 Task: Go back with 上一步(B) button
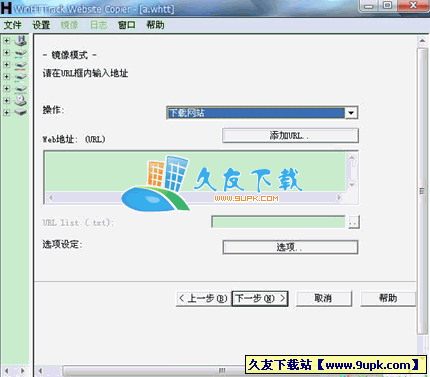click(x=204, y=298)
